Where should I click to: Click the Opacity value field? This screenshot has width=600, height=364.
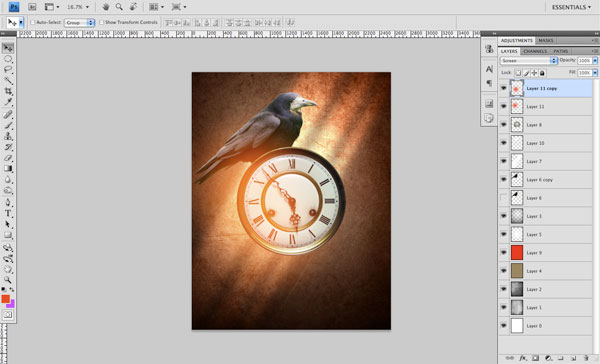[x=584, y=60]
